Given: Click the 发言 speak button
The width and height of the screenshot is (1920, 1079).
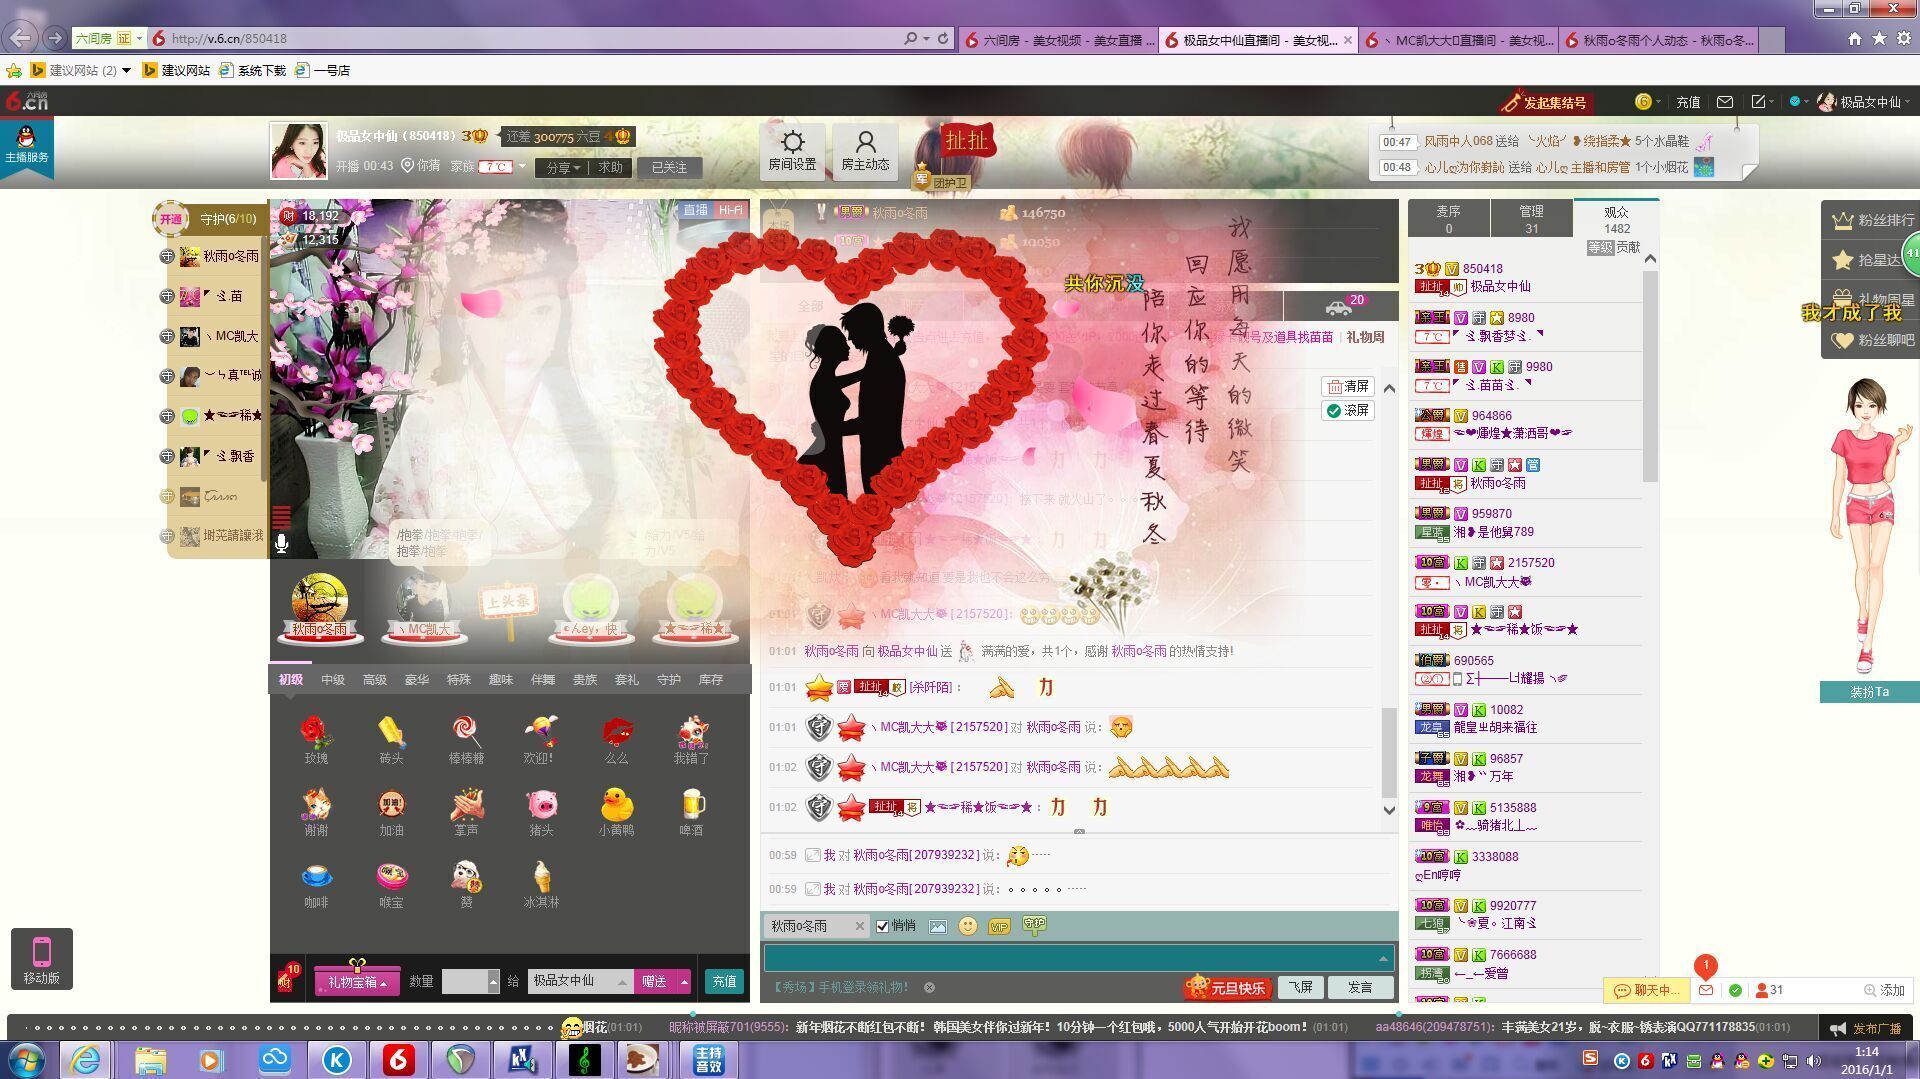Looking at the screenshot, I should pyautogui.click(x=1360, y=988).
